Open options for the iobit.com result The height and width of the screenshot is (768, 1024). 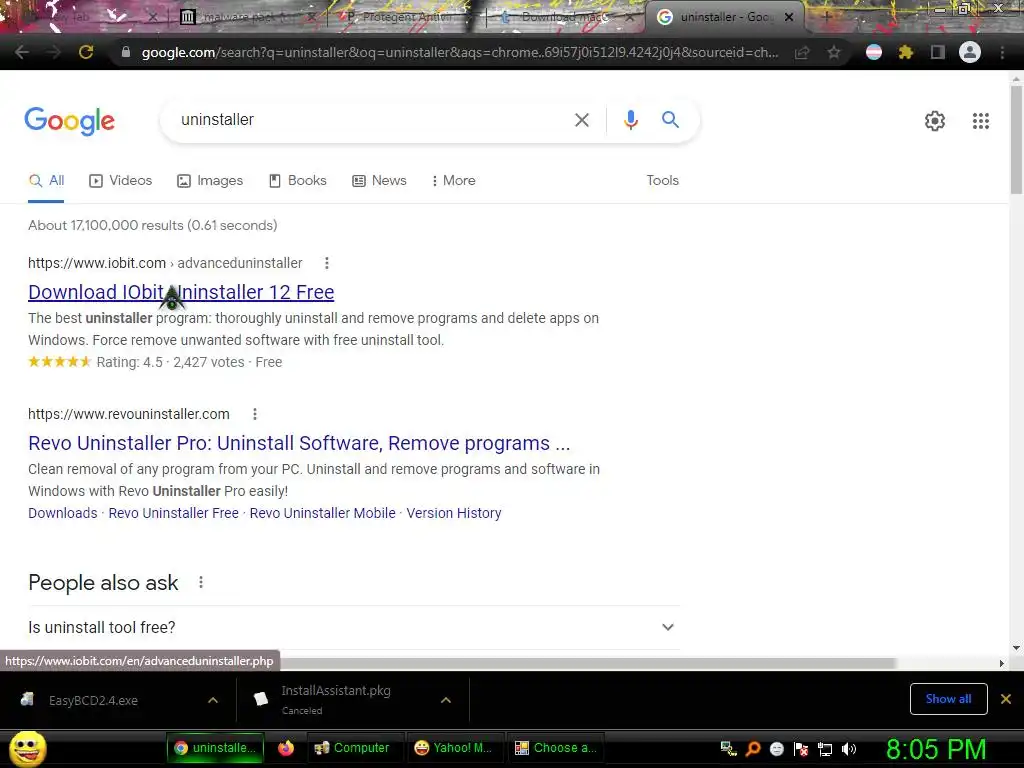click(327, 263)
